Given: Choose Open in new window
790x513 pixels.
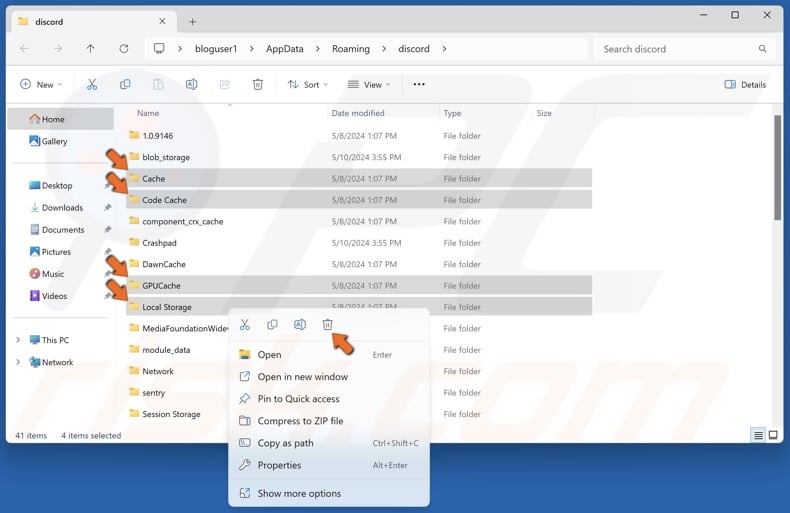Looking at the screenshot, I should click(329, 377).
